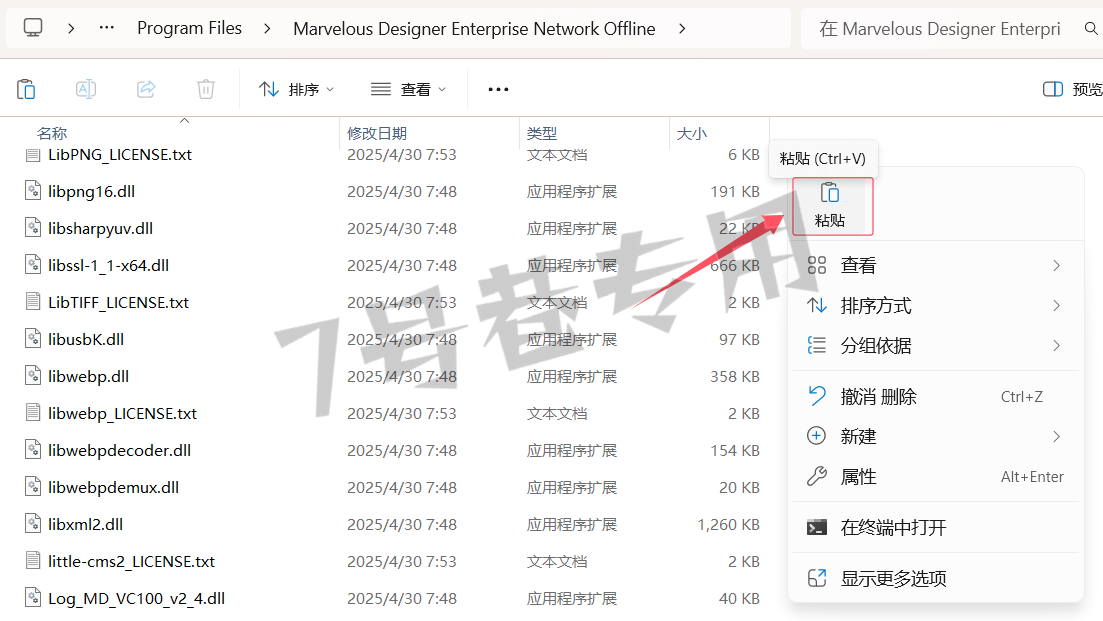Click the text file icon of LibTIFF_LICENSE.txt

[x=32, y=302]
